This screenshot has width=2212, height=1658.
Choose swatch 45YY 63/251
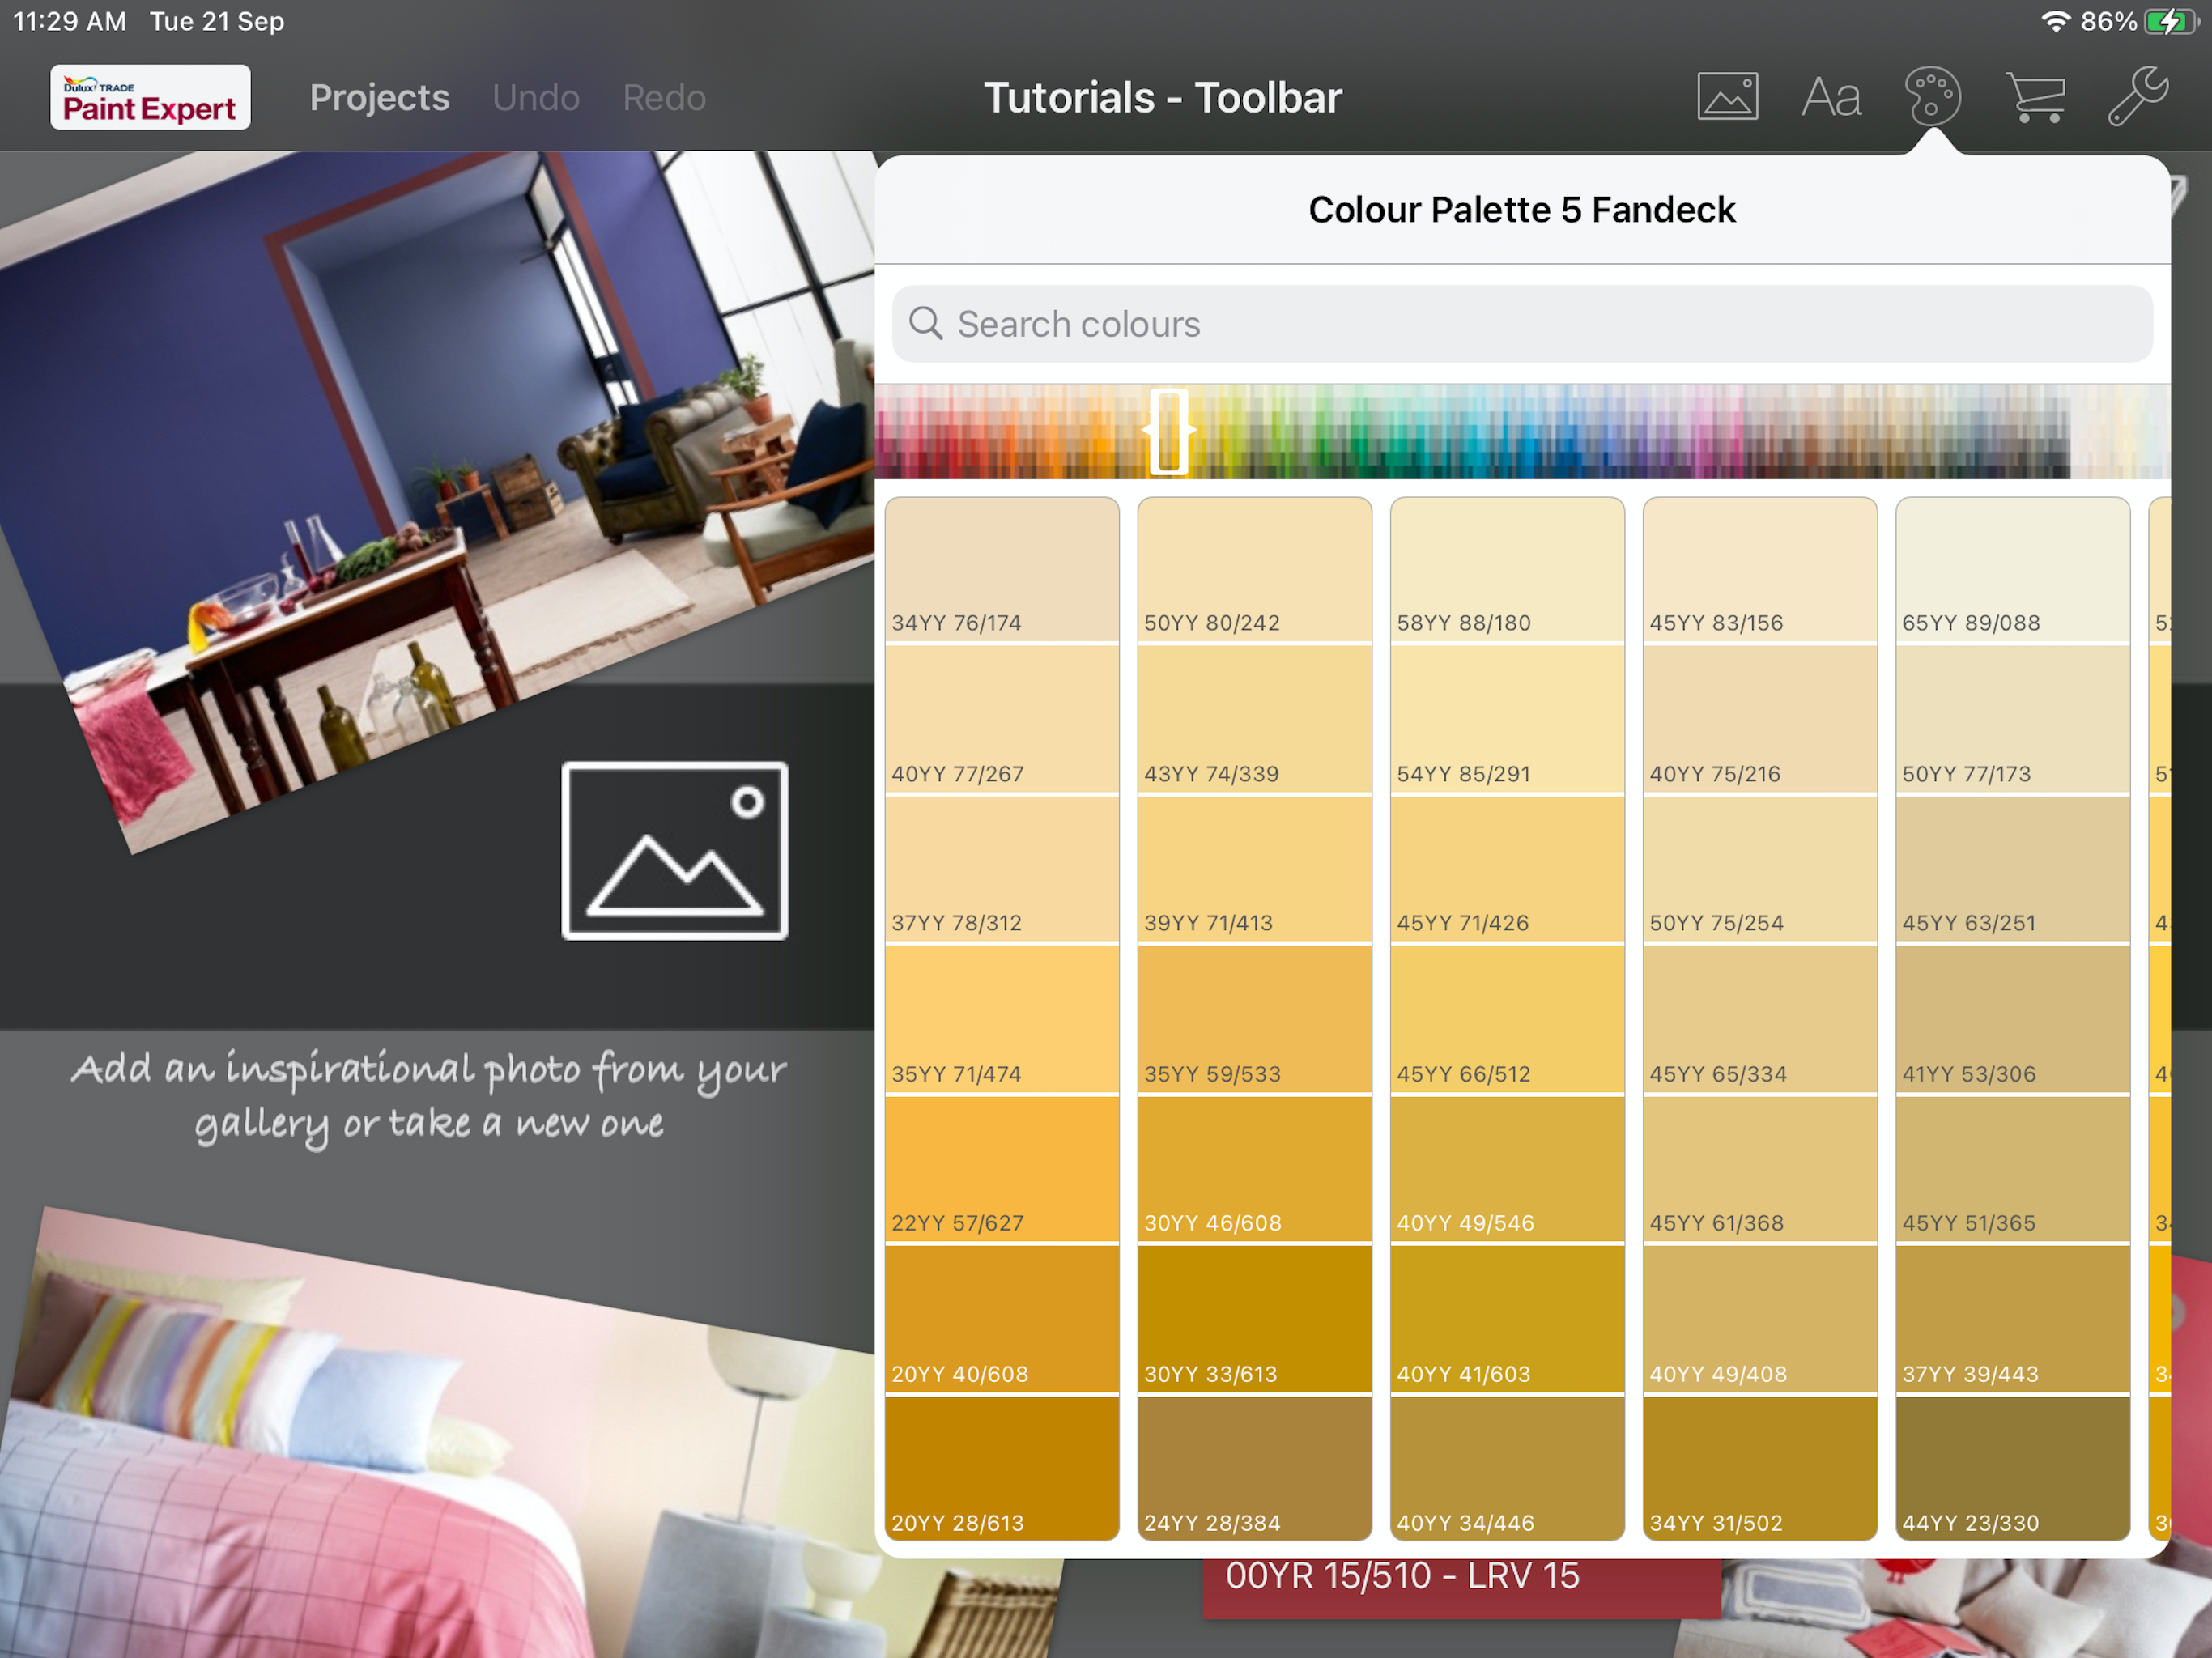pos(2012,869)
